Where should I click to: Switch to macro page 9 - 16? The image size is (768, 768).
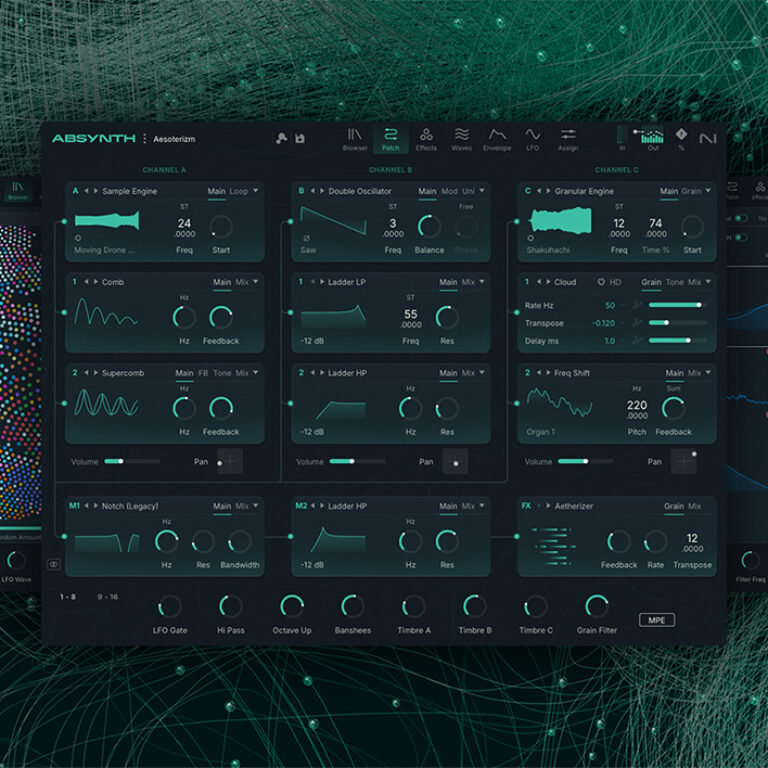[108, 597]
